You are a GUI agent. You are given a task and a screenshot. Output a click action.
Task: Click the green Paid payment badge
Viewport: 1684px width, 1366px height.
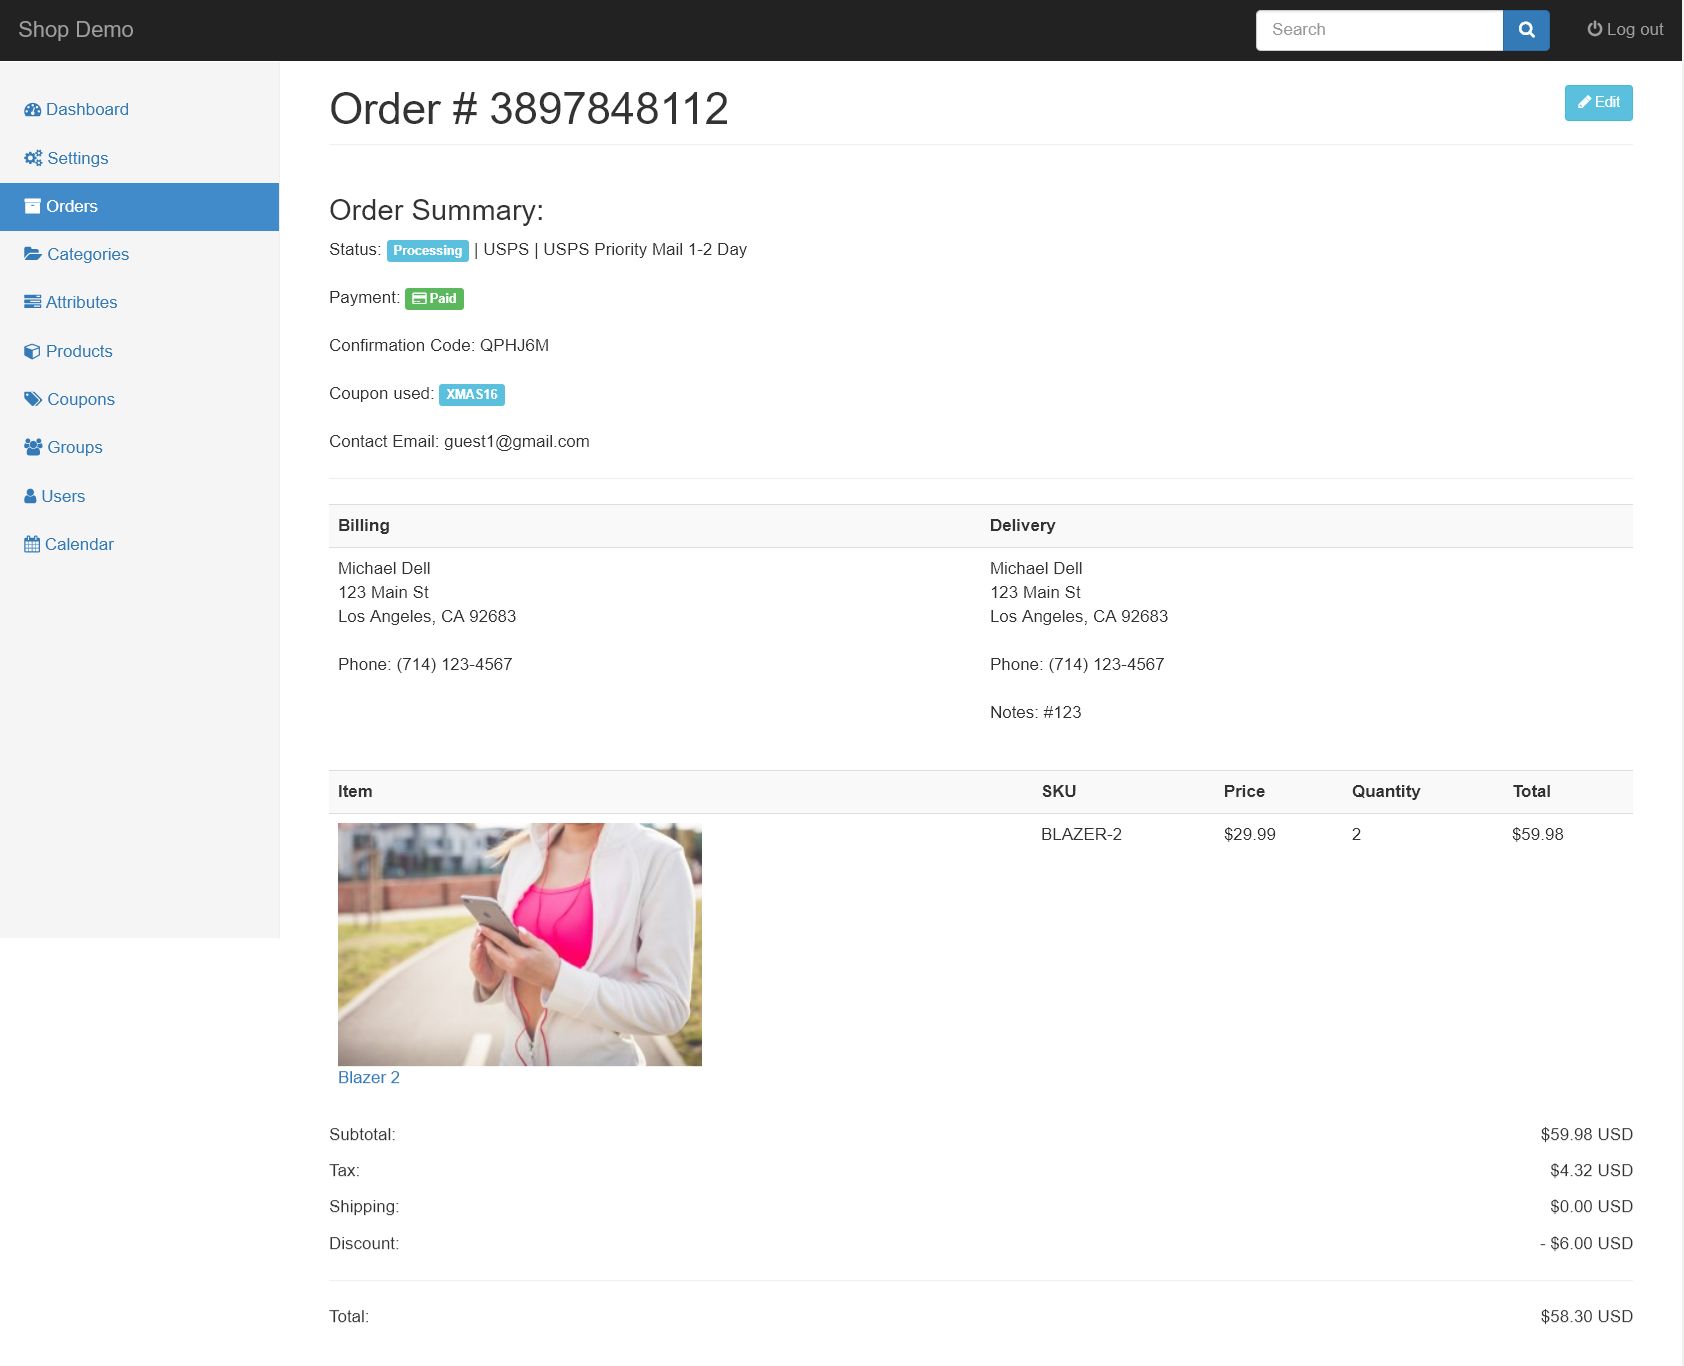tap(434, 298)
